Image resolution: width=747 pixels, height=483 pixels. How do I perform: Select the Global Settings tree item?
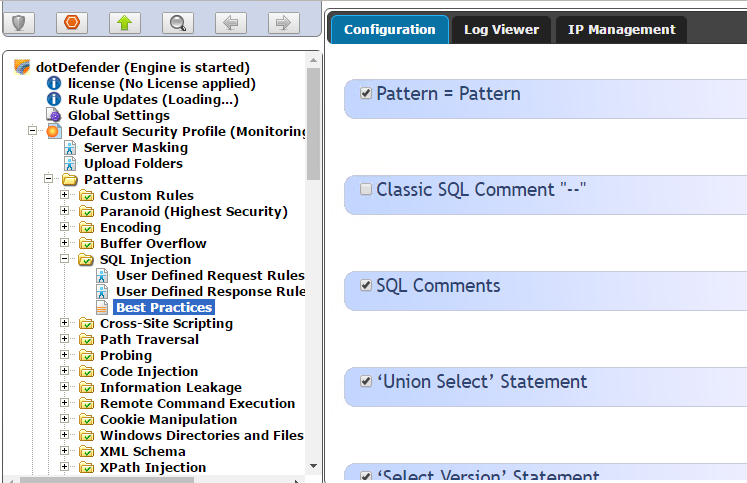tap(119, 115)
